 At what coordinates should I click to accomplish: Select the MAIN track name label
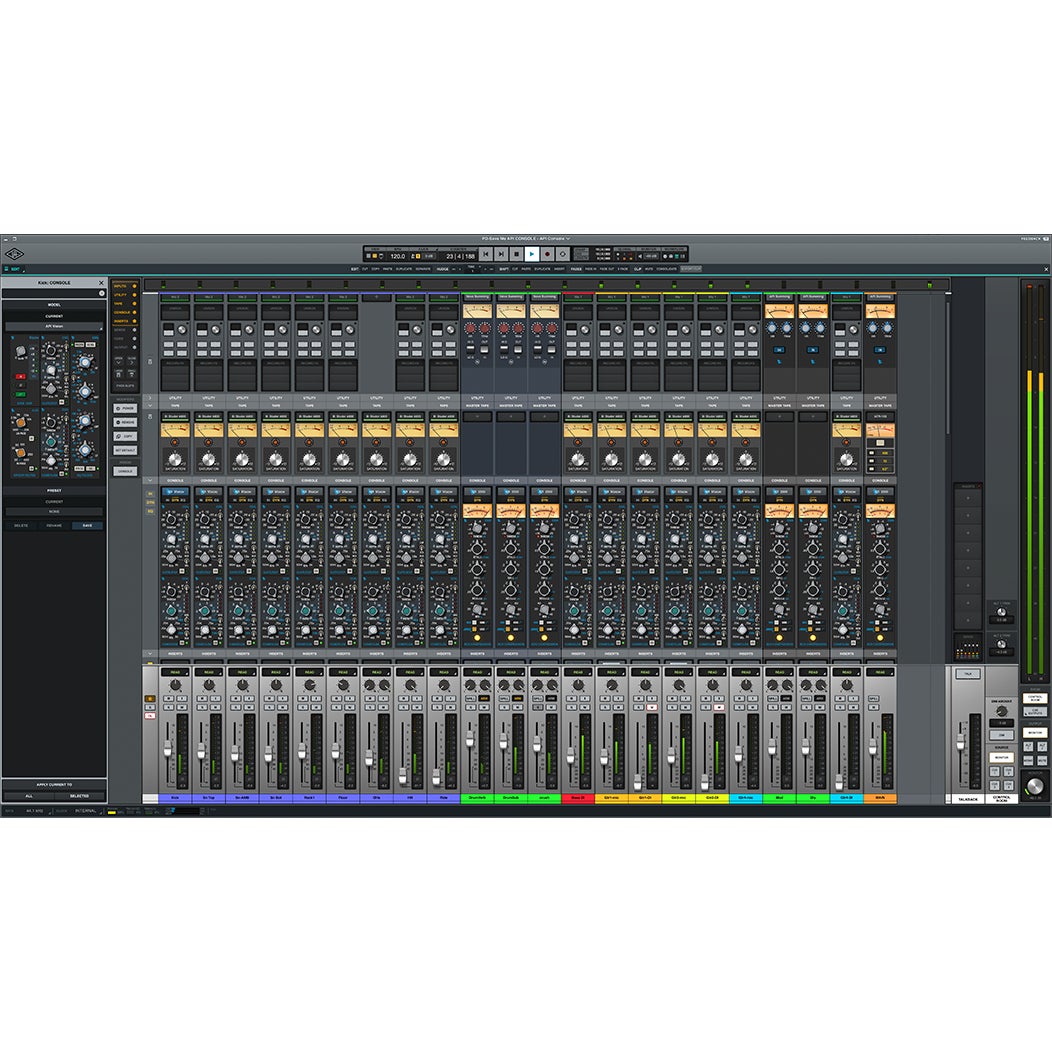click(x=880, y=798)
